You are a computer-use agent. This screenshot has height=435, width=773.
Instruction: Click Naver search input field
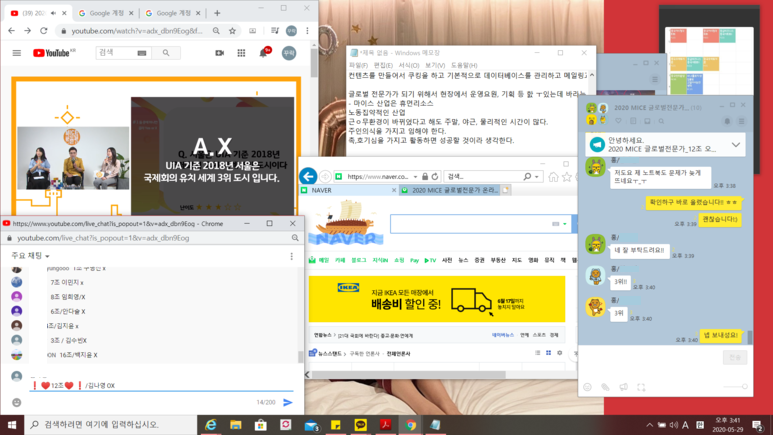tap(471, 224)
